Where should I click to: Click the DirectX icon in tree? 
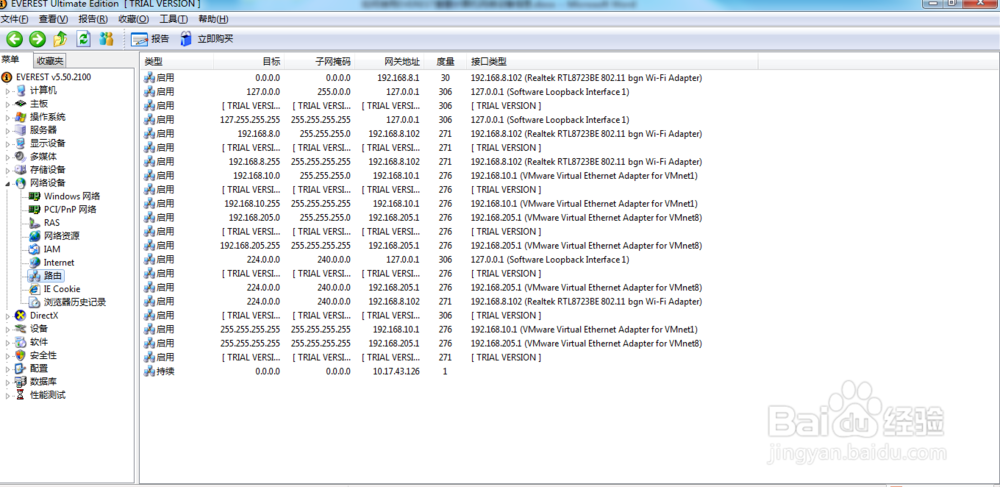pyautogui.click(x=20, y=316)
